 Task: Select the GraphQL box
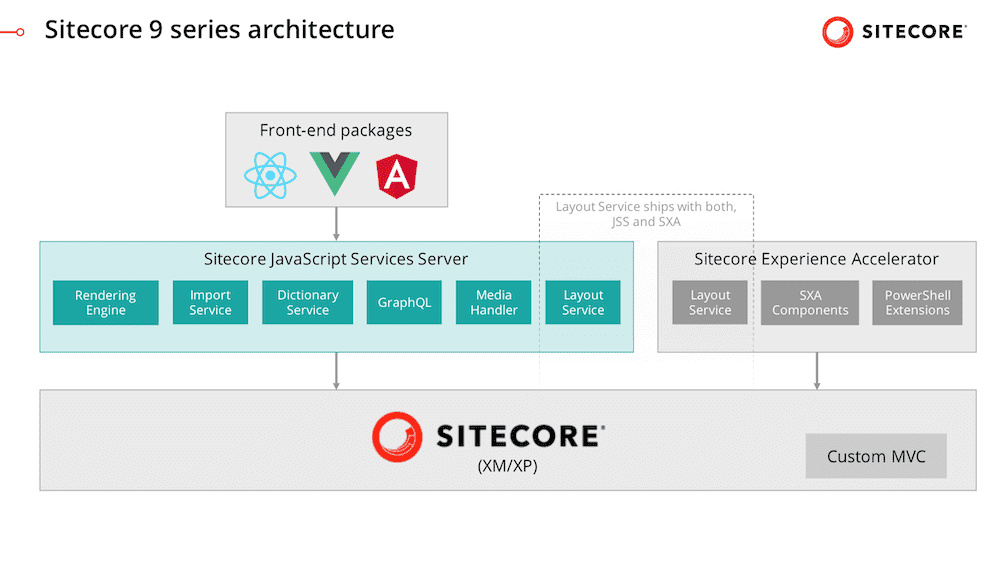click(x=404, y=302)
